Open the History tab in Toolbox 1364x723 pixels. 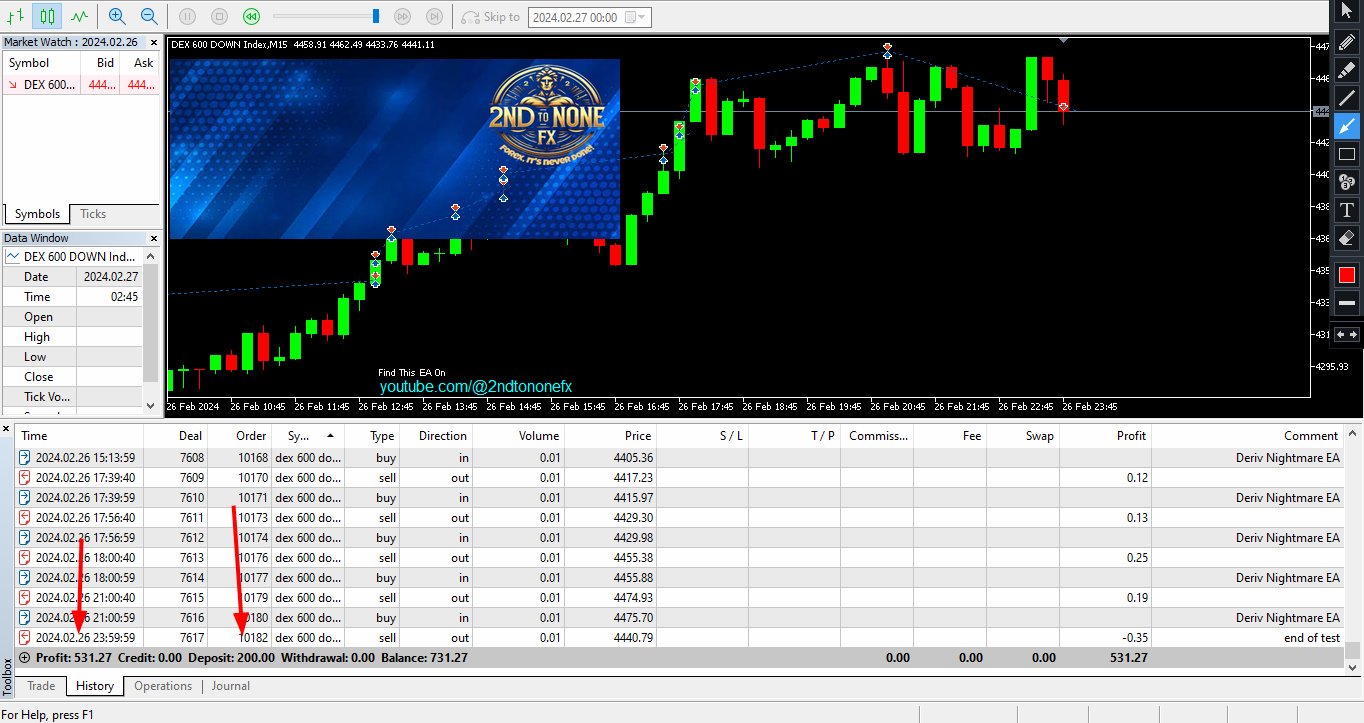tap(95, 686)
